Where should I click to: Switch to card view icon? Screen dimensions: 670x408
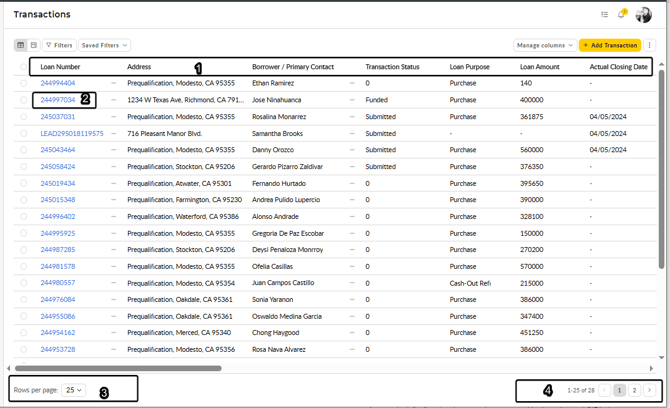pyautogui.click(x=34, y=45)
